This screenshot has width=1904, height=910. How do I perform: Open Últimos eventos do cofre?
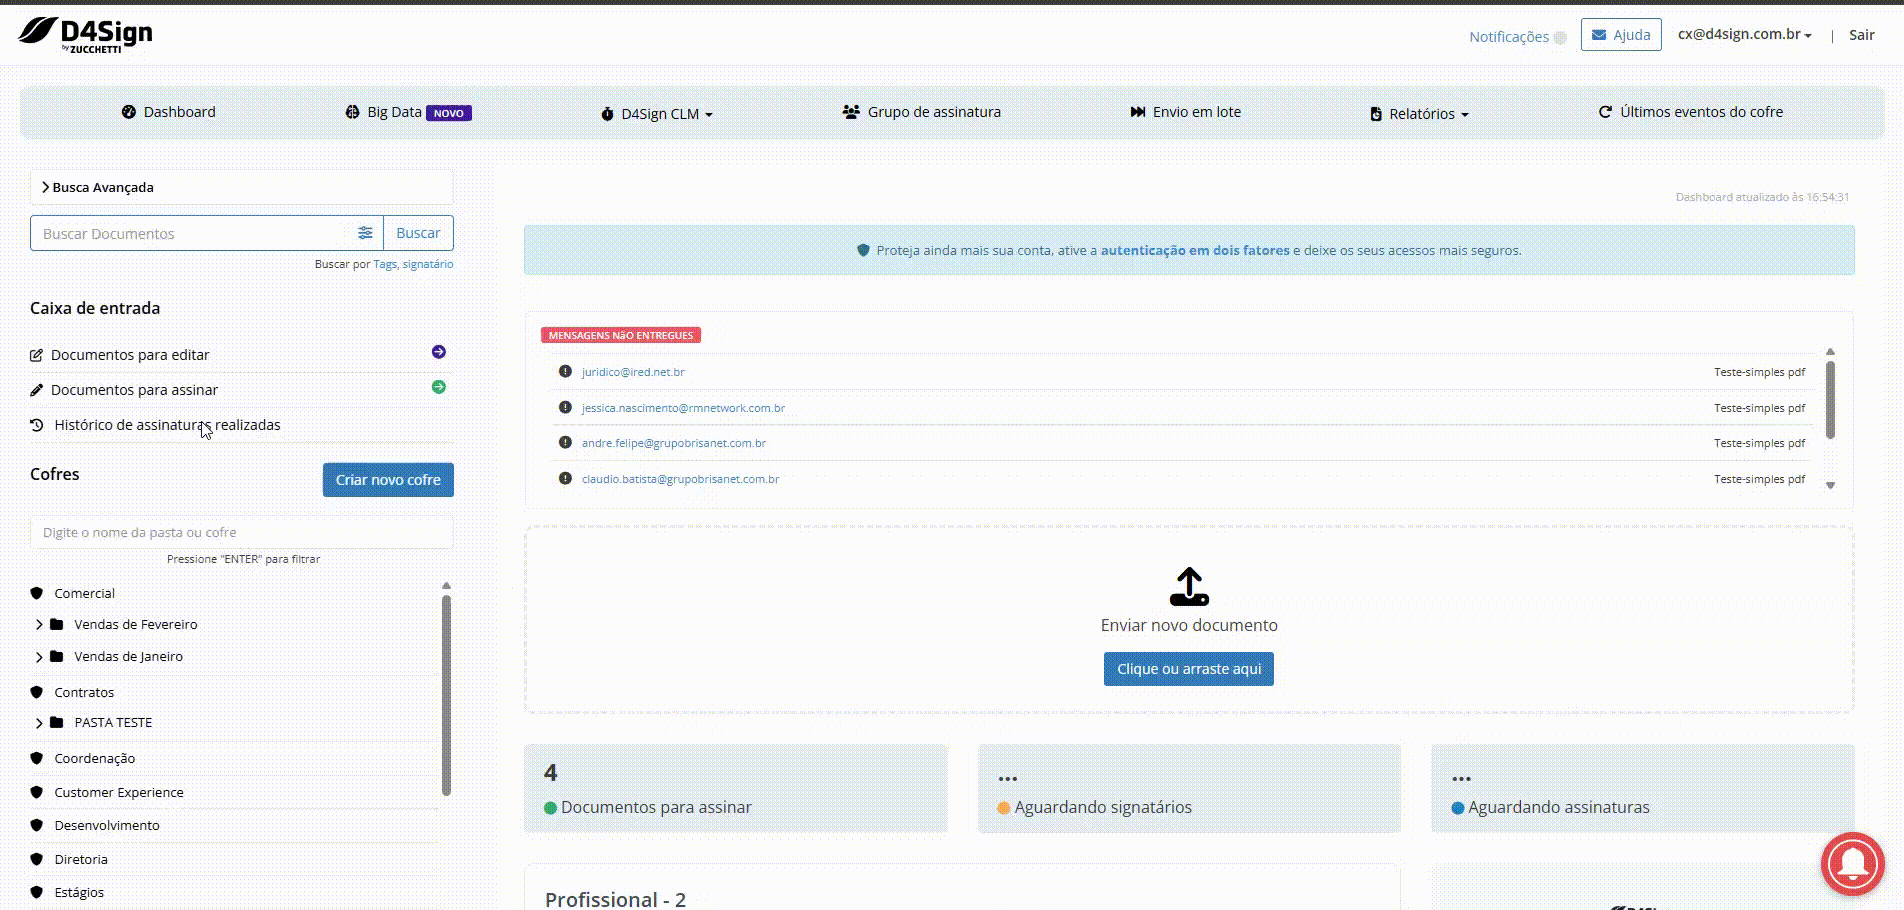pos(1690,112)
